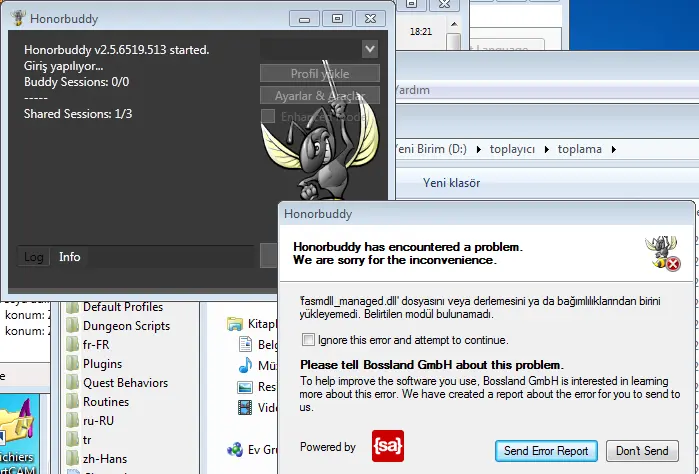Click Profil yükle button
699x474 pixels.
tap(320, 74)
